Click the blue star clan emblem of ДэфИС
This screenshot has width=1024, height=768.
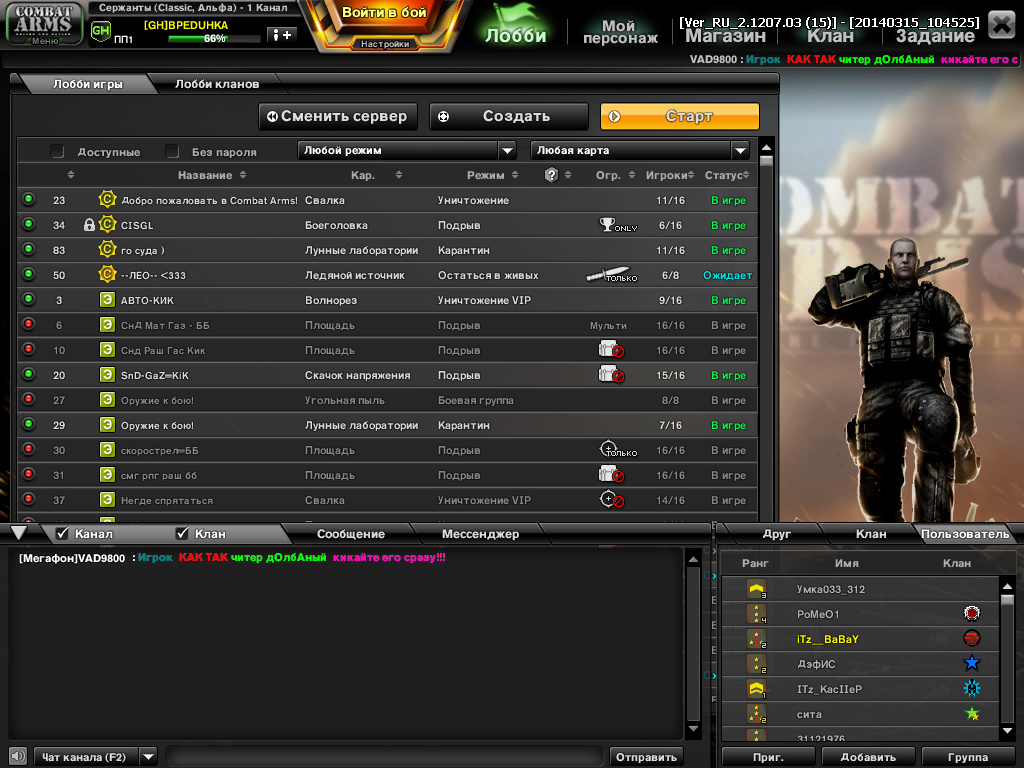tap(972, 664)
